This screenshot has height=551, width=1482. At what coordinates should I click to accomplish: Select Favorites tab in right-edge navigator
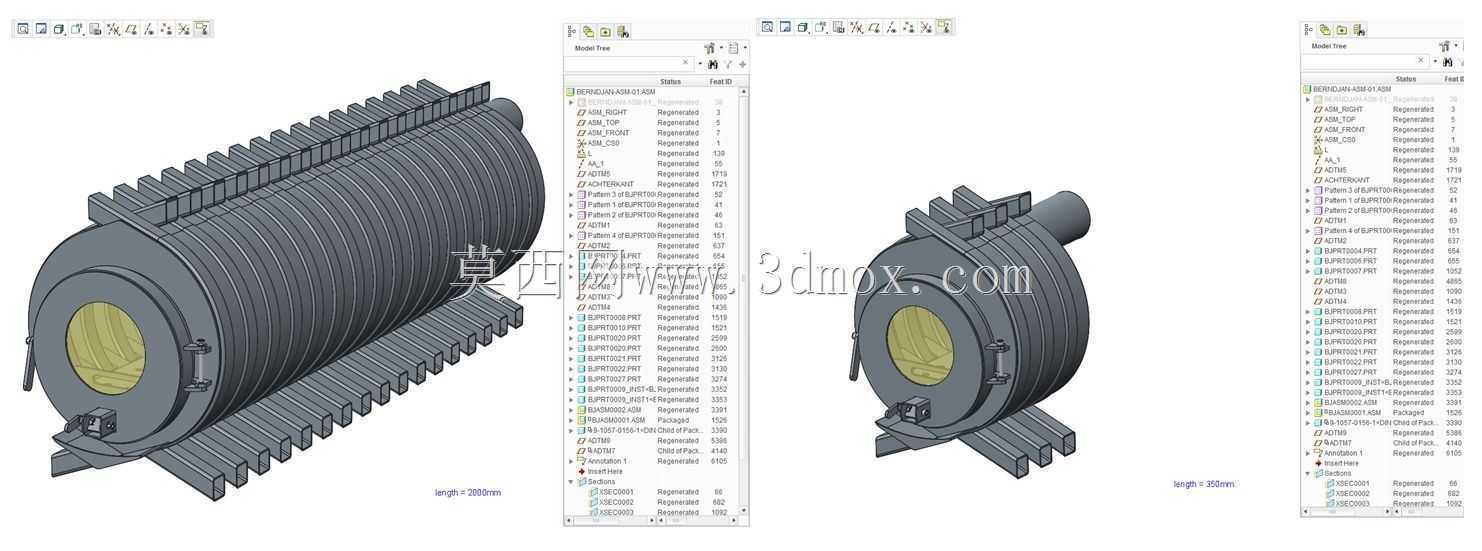pos(1359,30)
